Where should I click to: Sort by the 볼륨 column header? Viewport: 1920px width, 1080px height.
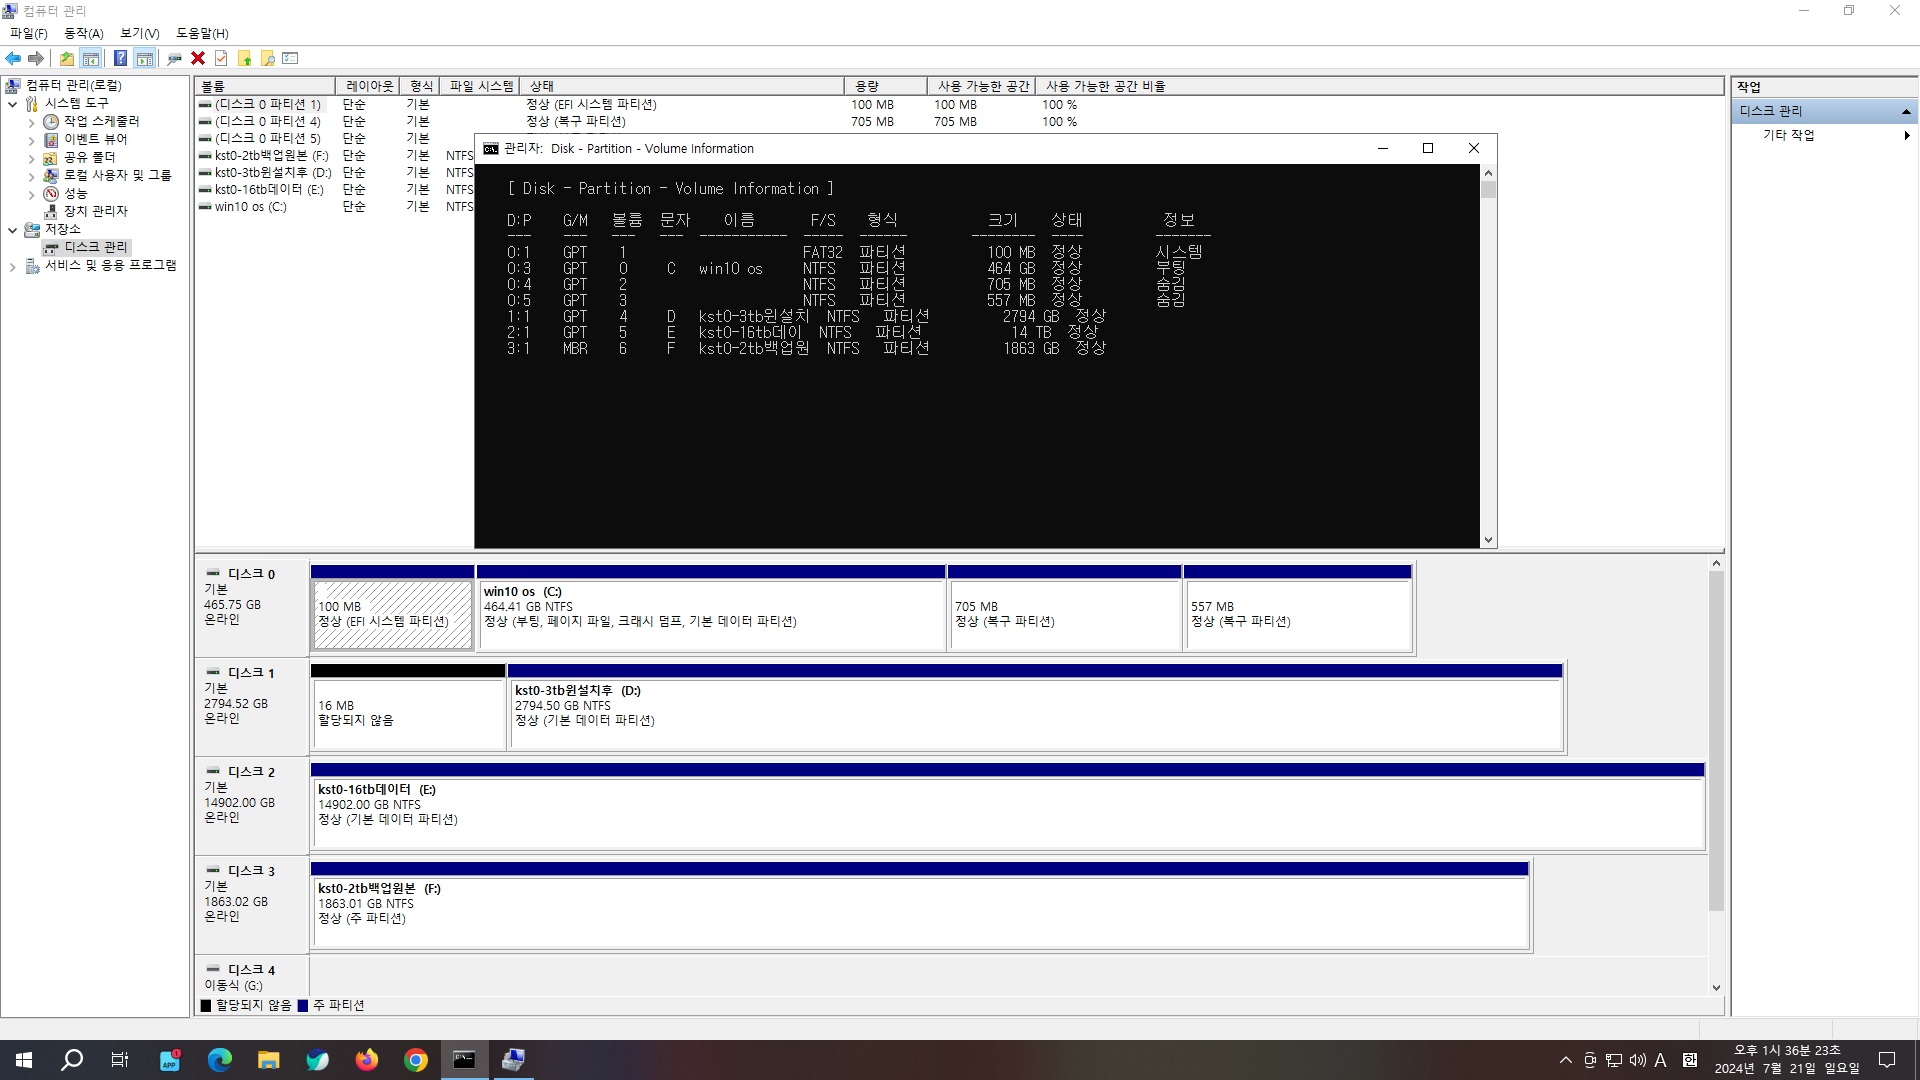coord(265,86)
